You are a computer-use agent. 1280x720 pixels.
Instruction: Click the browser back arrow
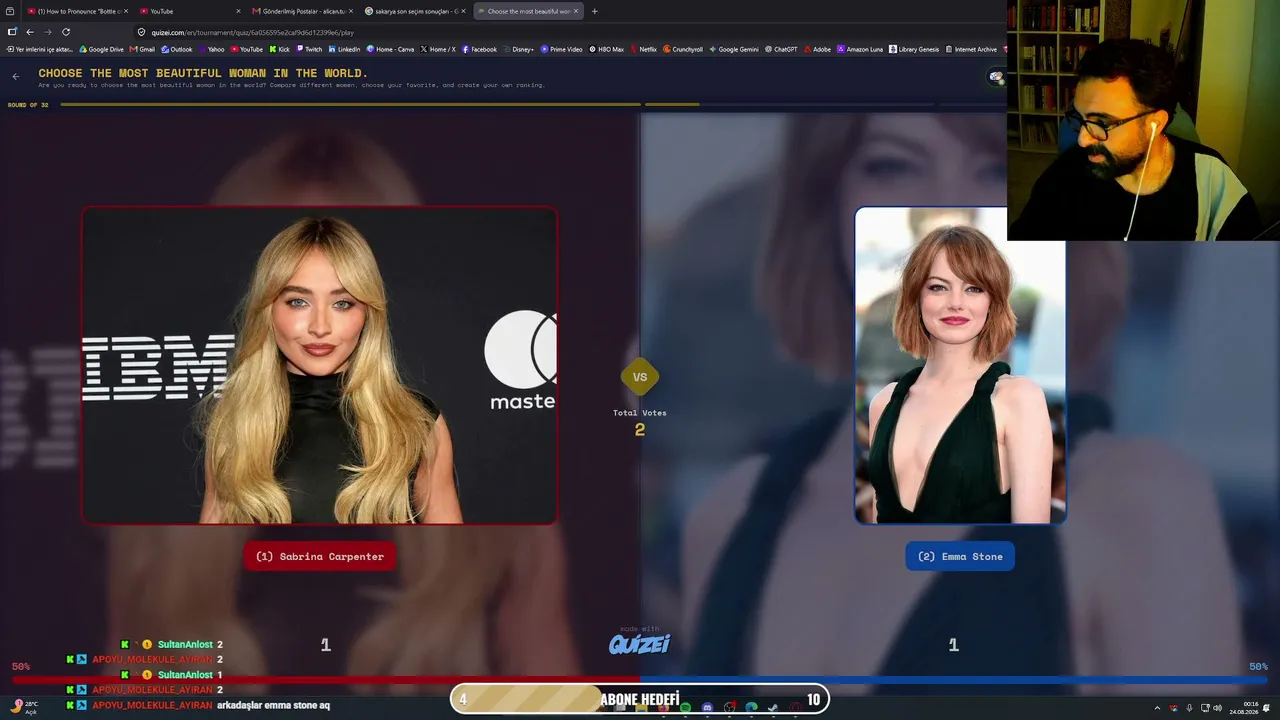click(x=30, y=32)
